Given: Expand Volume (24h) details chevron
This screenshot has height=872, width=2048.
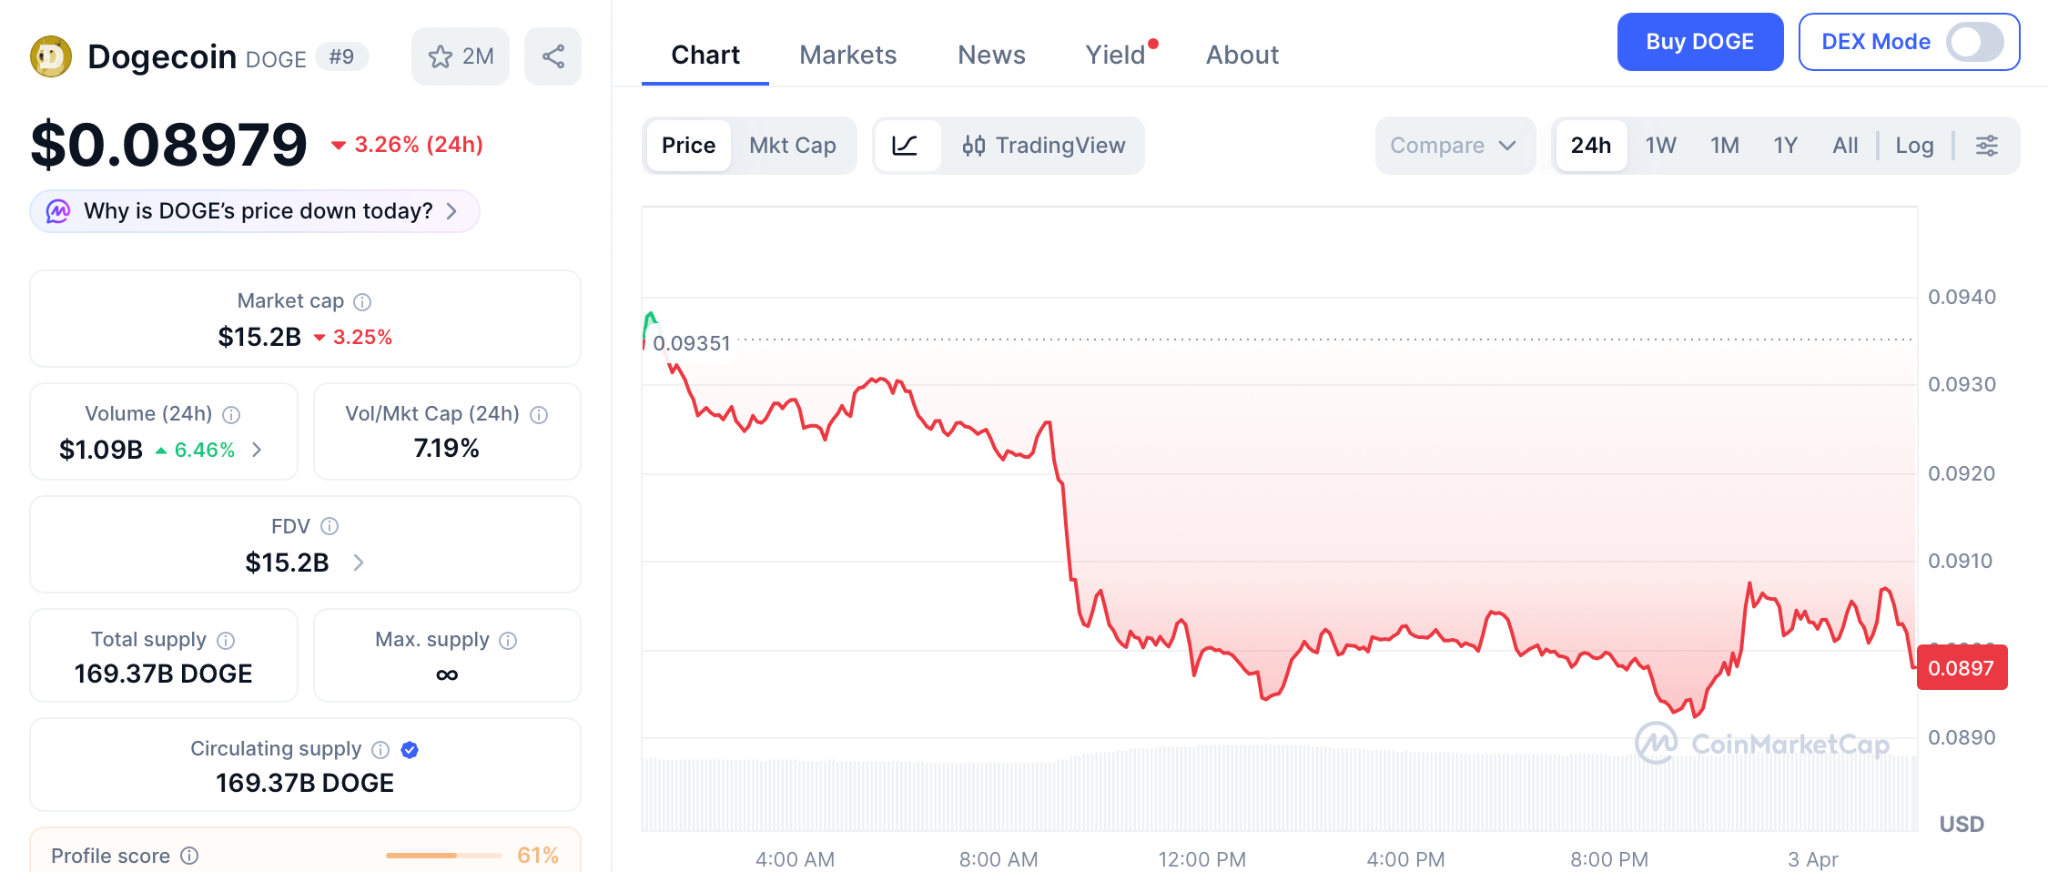Looking at the screenshot, I should [257, 450].
